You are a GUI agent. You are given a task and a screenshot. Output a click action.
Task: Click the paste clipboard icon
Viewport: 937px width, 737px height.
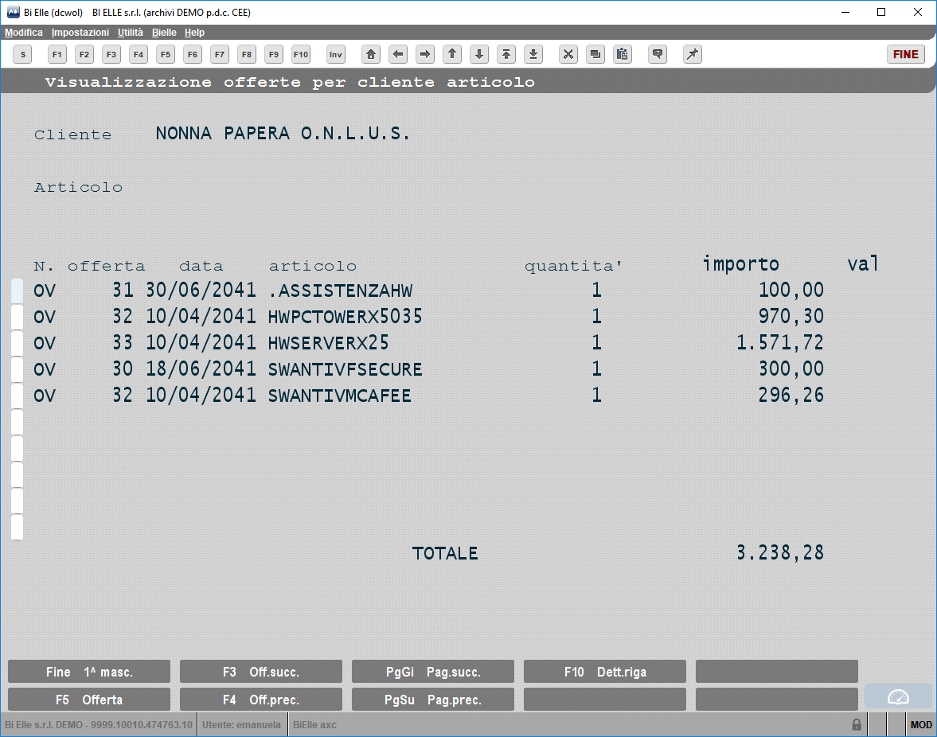point(622,54)
